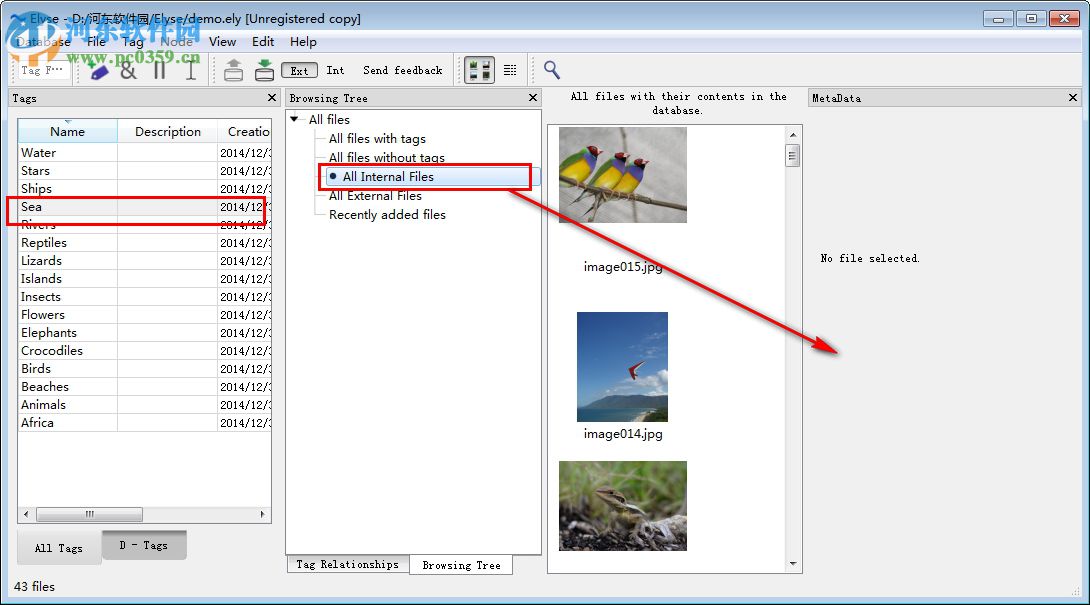The image size is (1090, 605).
Task: Toggle the Ext files button
Action: [299, 70]
